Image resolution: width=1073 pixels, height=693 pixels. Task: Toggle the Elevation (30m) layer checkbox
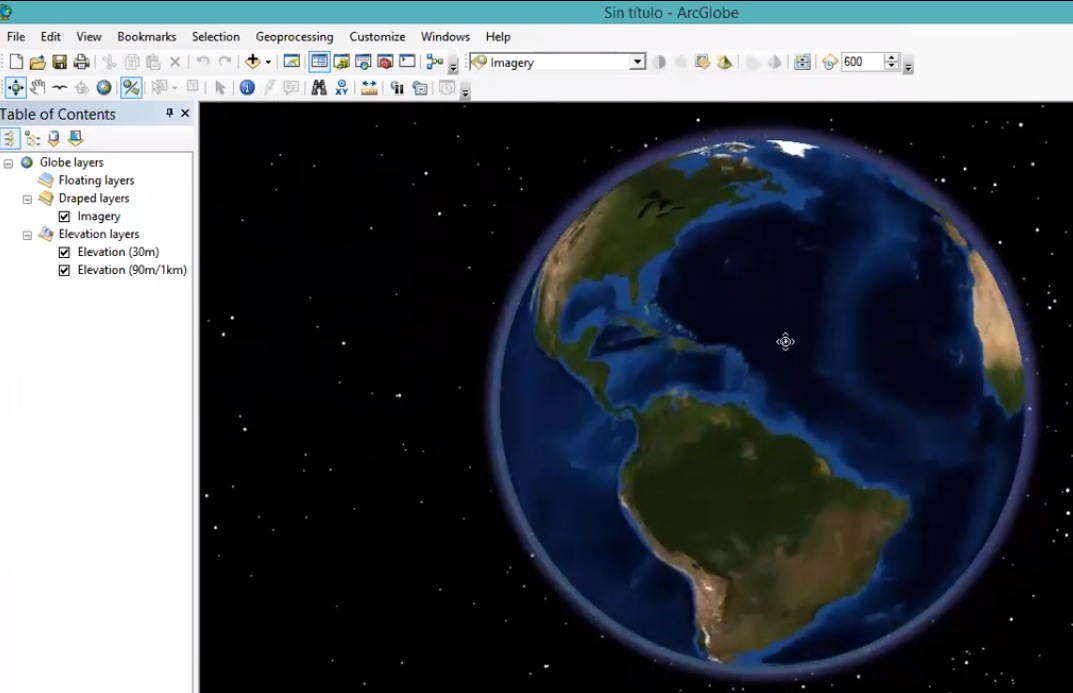[65, 252]
